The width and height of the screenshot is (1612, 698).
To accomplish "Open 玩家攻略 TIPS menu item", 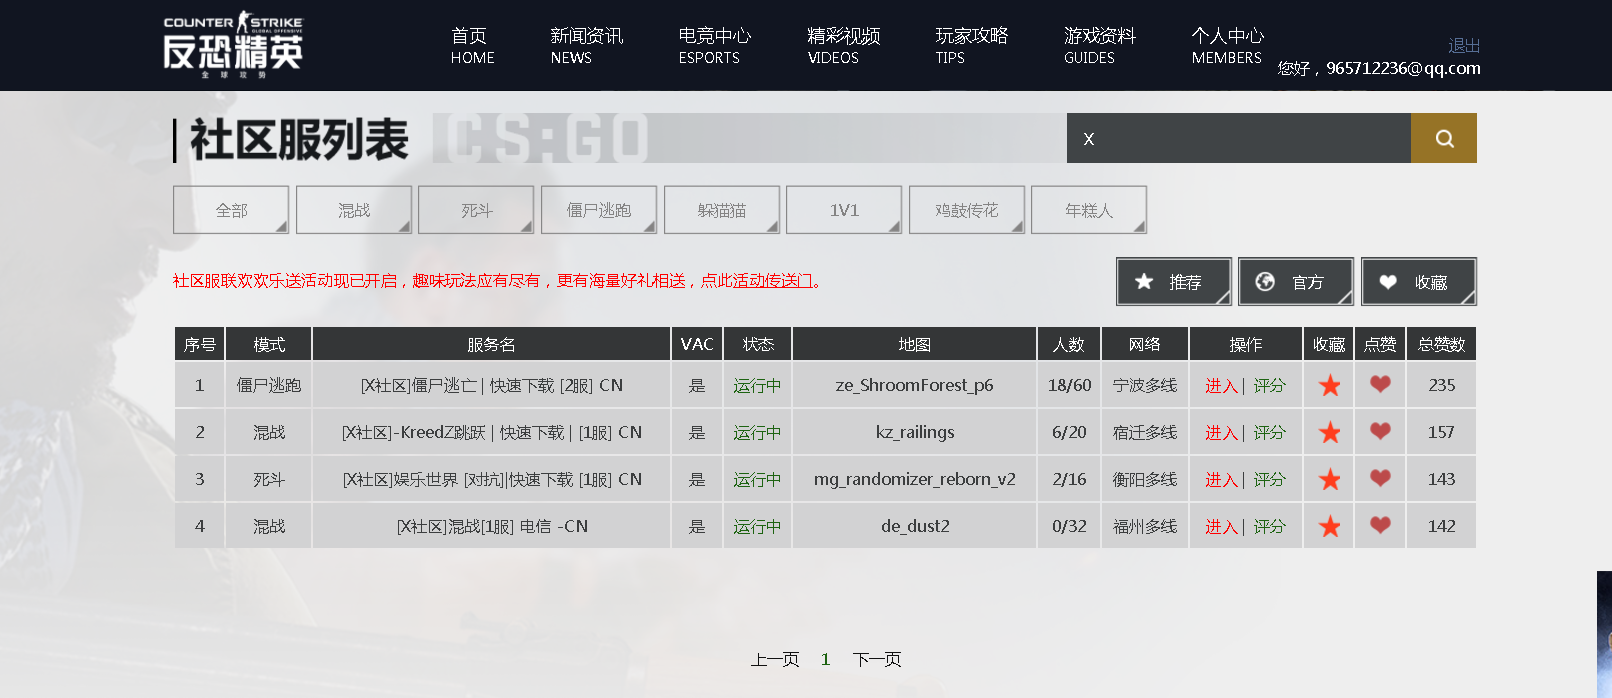I will 971,46.
